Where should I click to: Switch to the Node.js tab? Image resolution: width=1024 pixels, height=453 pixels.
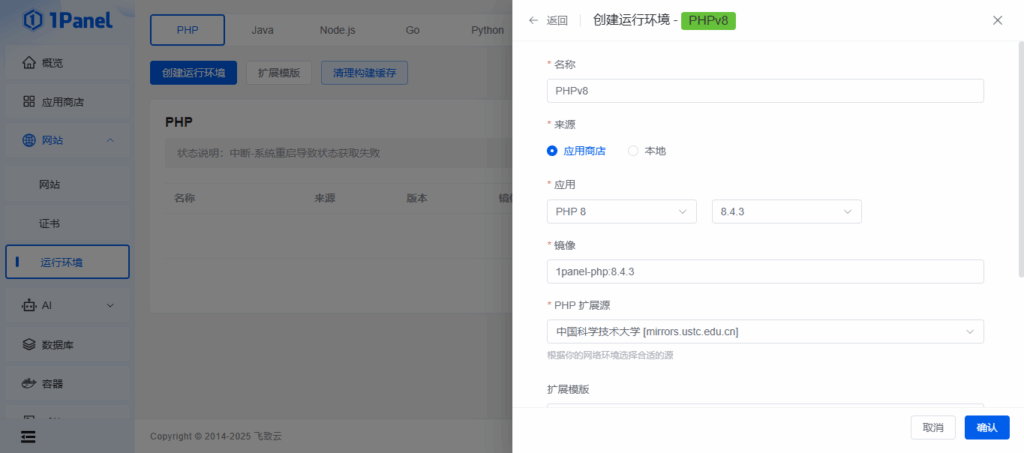(x=337, y=30)
